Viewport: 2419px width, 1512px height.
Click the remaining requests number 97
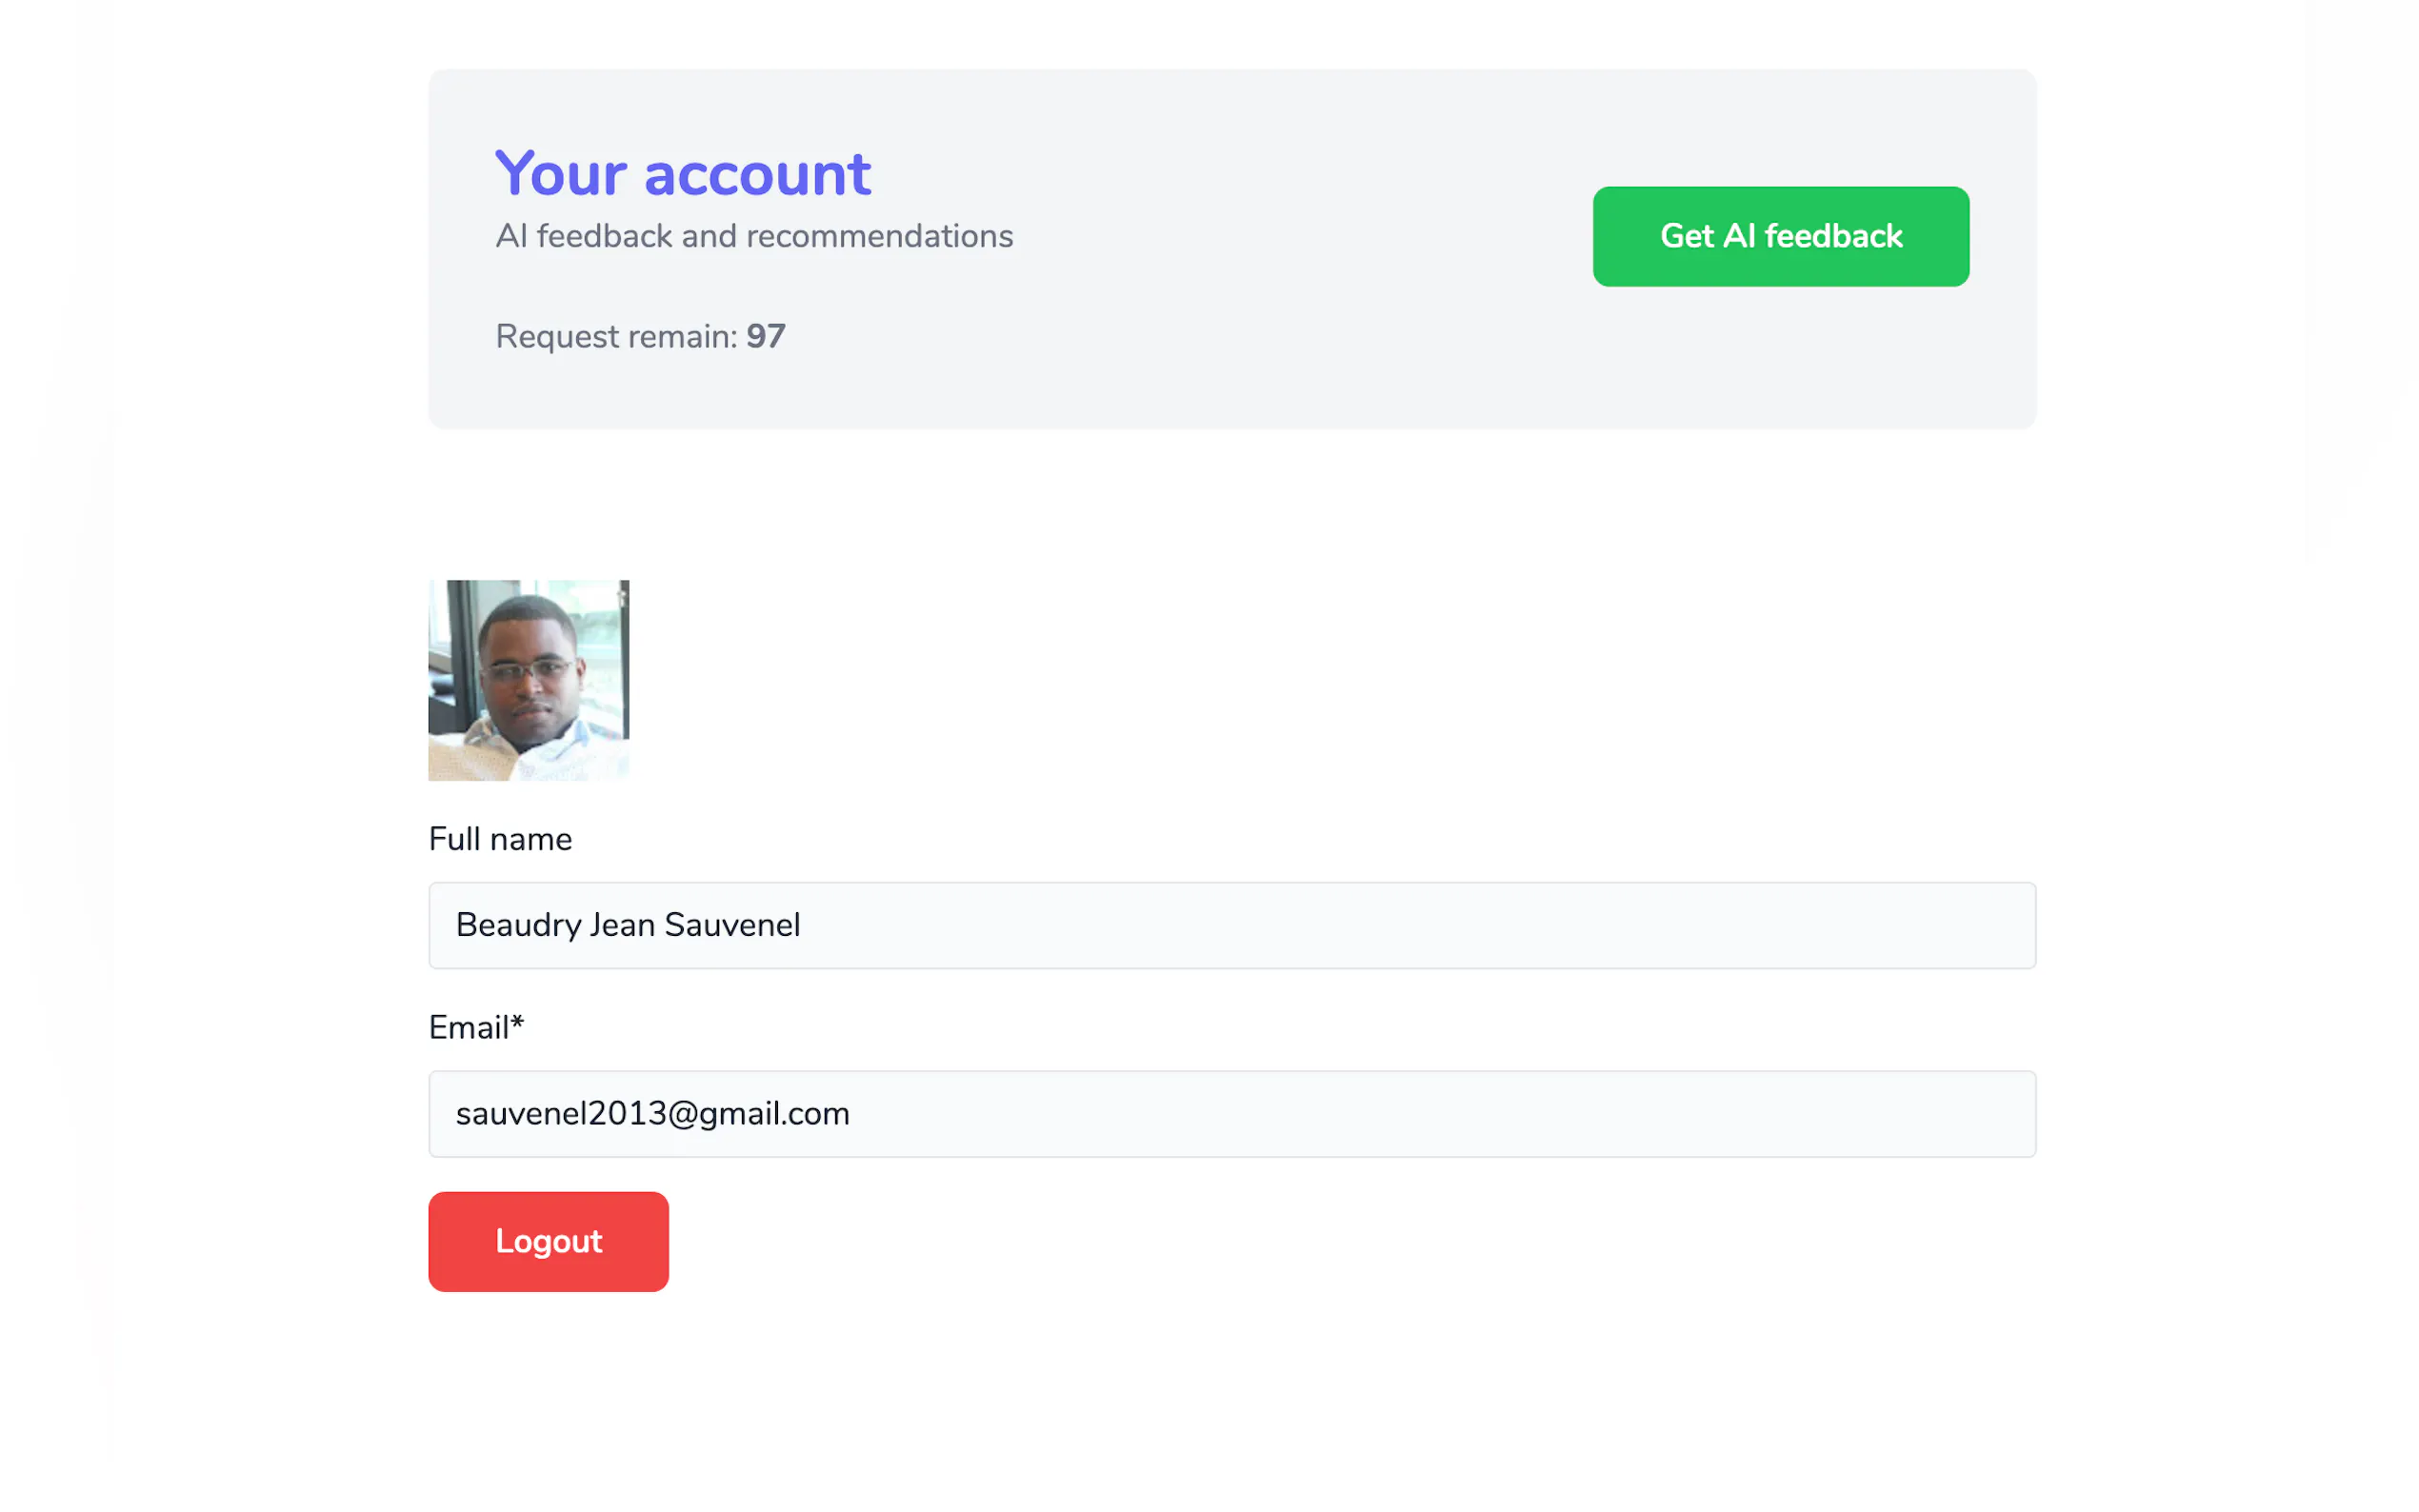(766, 337)
